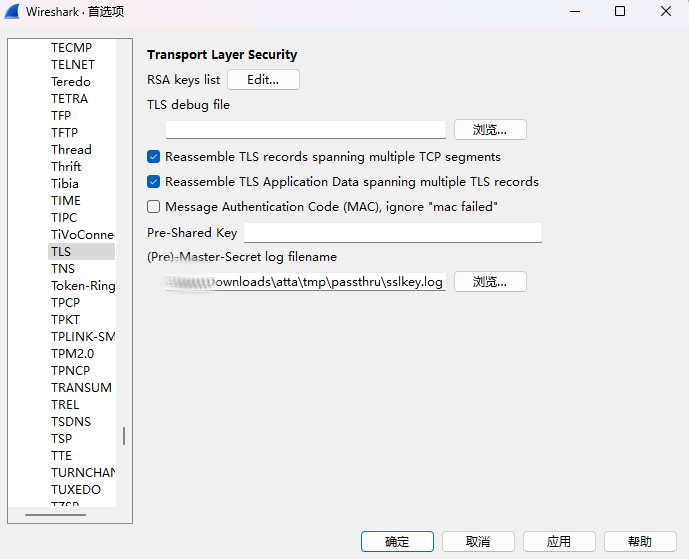Focus the TLS debug file input field
This screenshot has width=689, height=559.
coord(306,130)
